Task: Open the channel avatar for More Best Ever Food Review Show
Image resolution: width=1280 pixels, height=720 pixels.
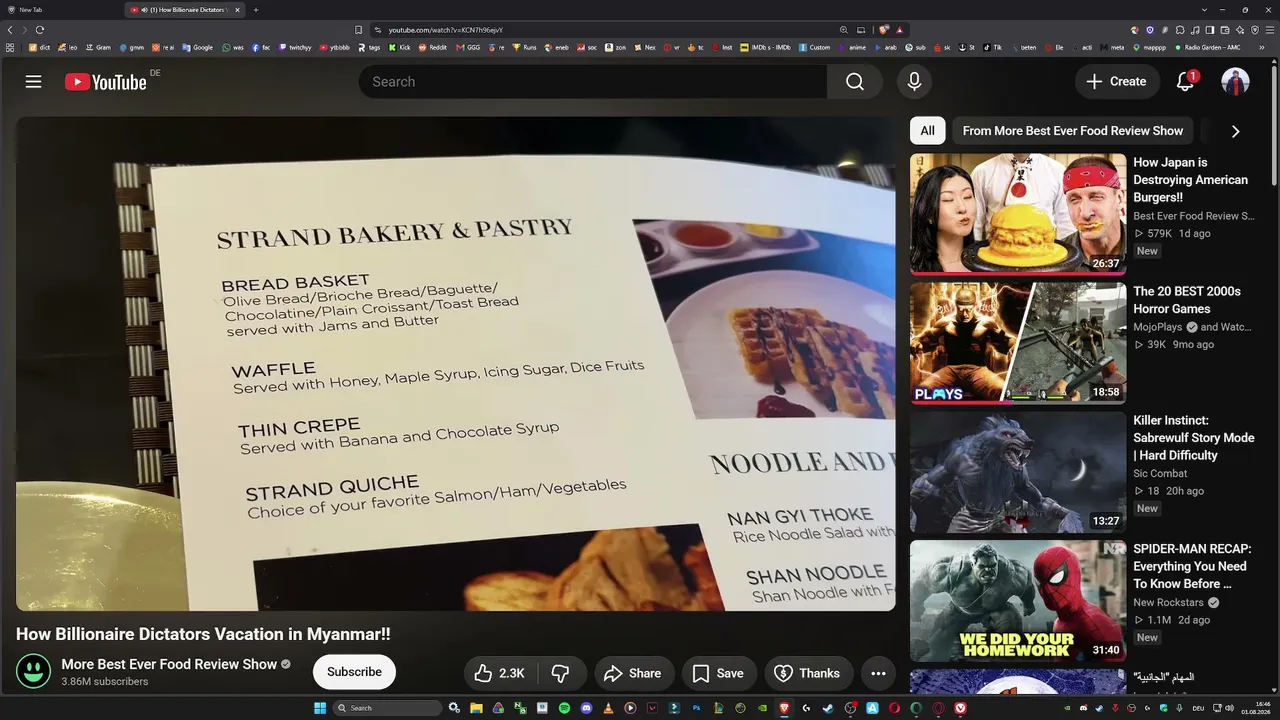Action: pos(34,672)
